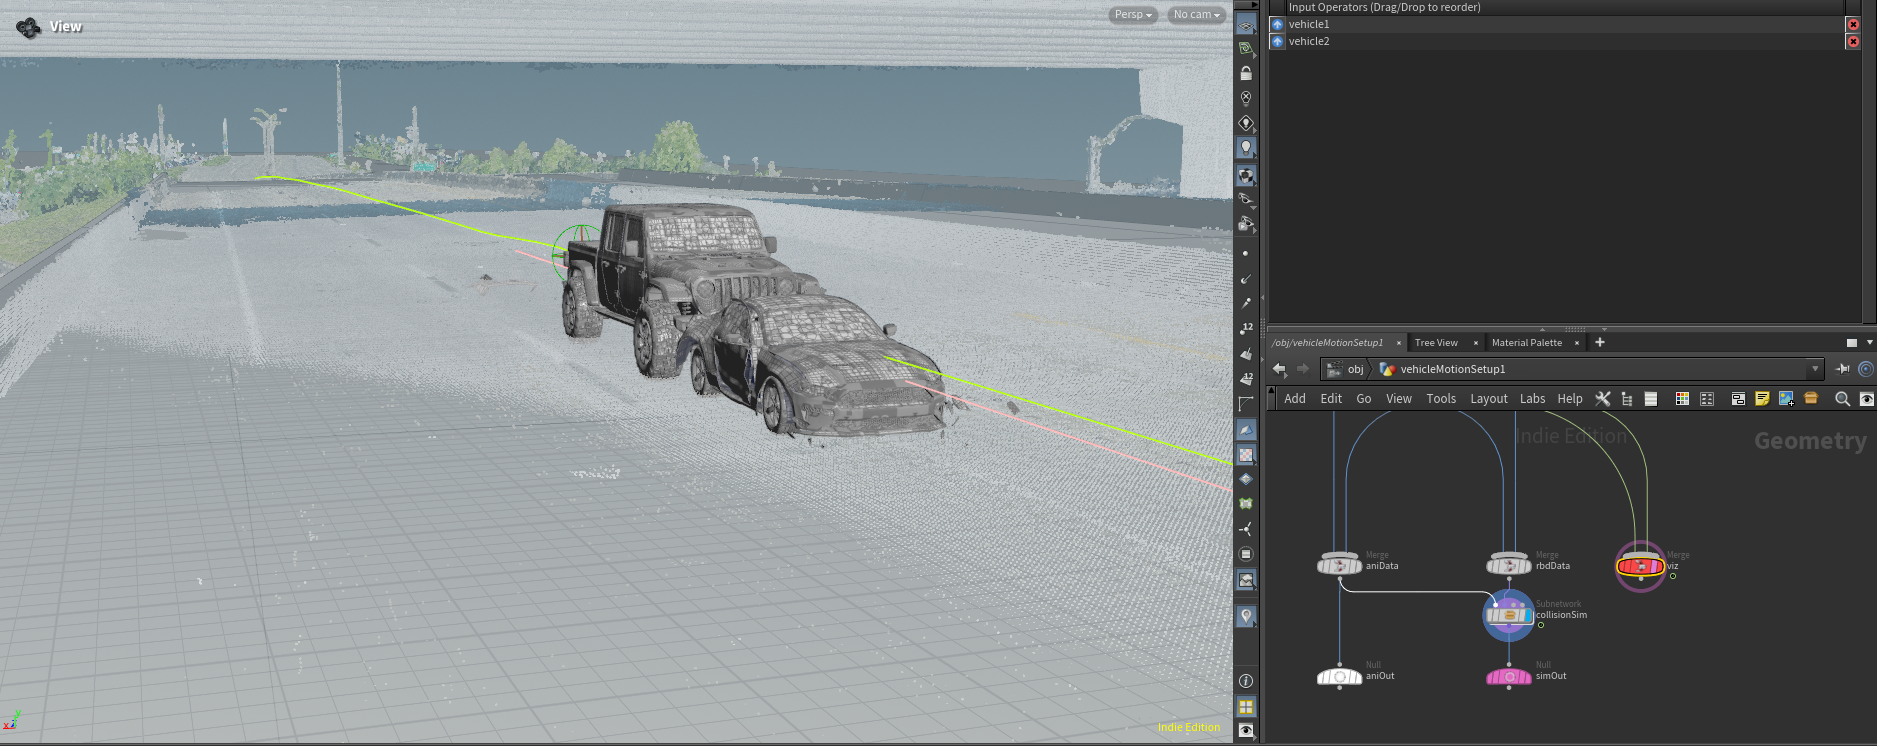Show the network tree view icon
This screenshot has width=1877, height=746.
tap(1627, 398)
